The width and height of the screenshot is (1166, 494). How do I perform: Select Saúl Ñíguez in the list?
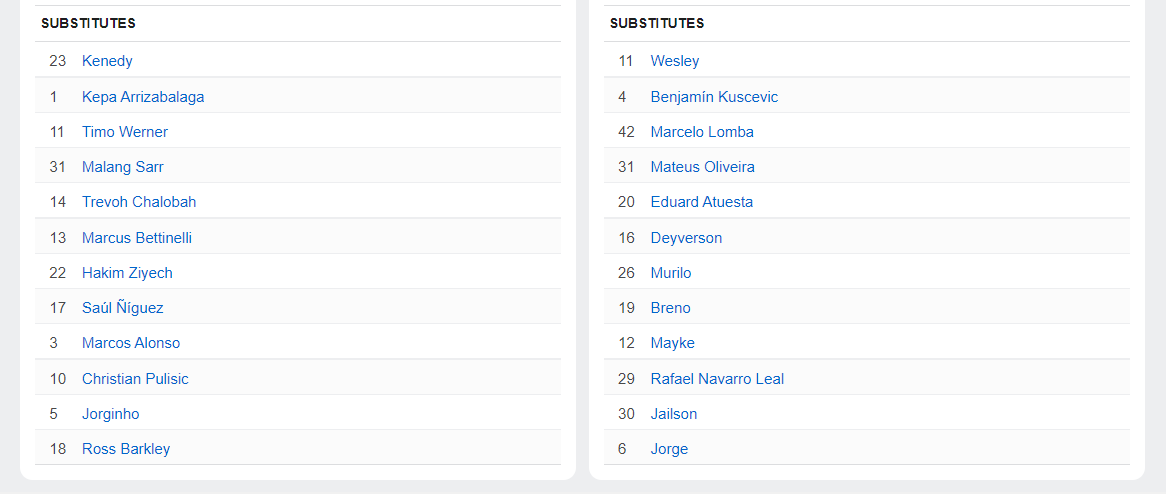point(123,308)
